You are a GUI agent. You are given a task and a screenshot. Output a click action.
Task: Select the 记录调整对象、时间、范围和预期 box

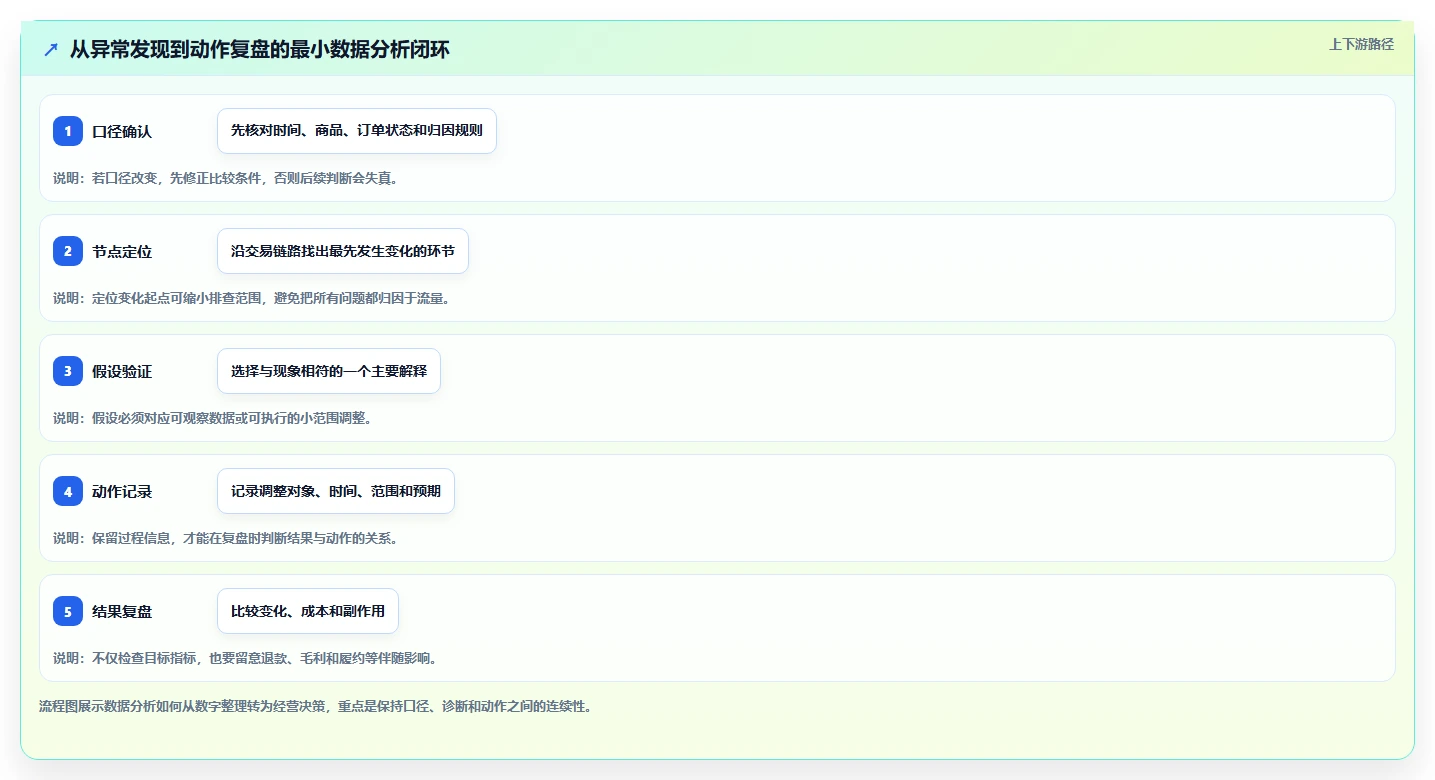point(336,491)
